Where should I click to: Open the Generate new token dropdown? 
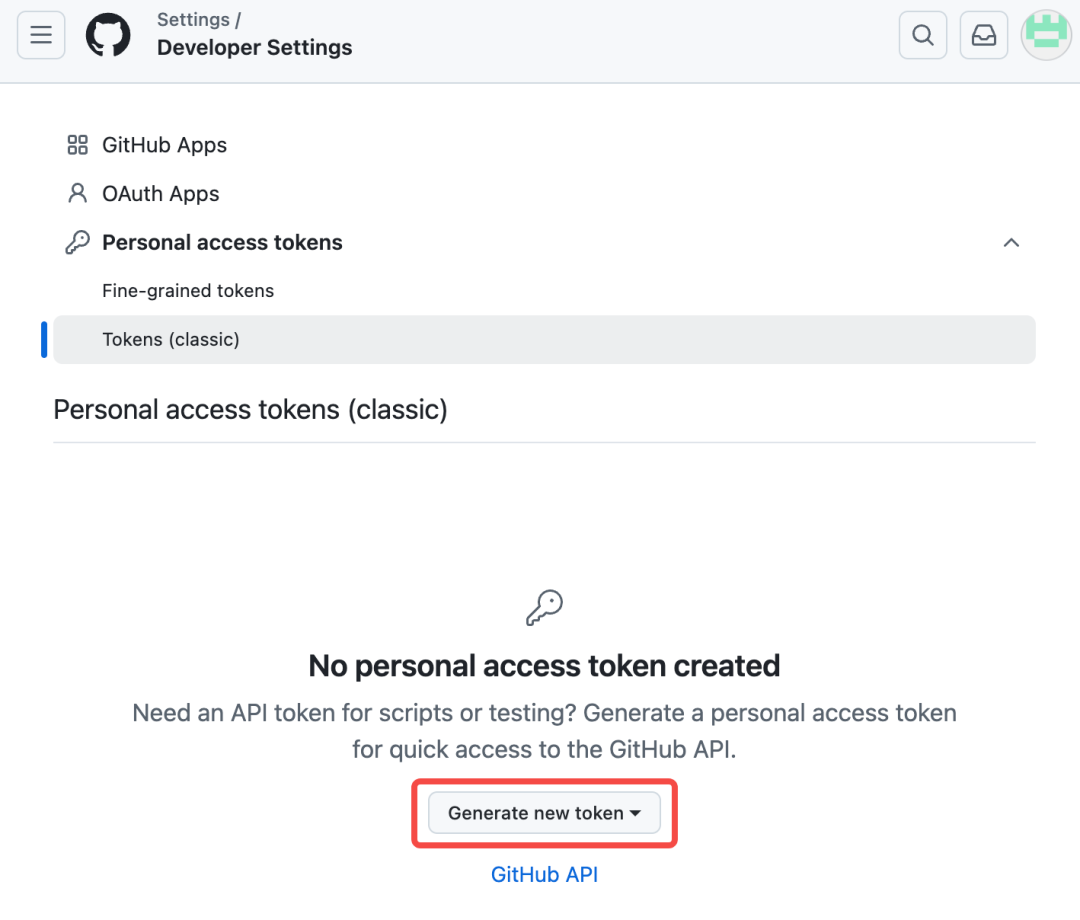pos(536,813)
